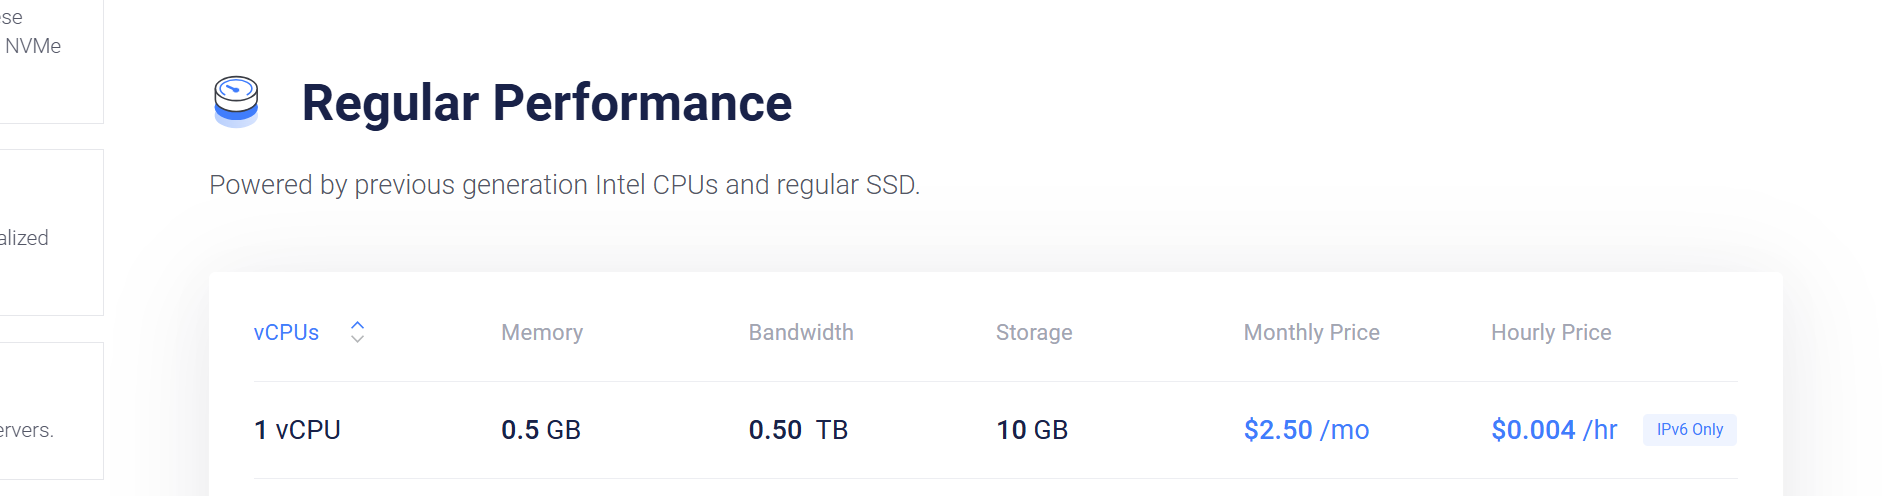Image resolution: width=1889 pixels, height=496 pixels.
Task: Click the 10 GB storage value
Action: point(1031,430)
